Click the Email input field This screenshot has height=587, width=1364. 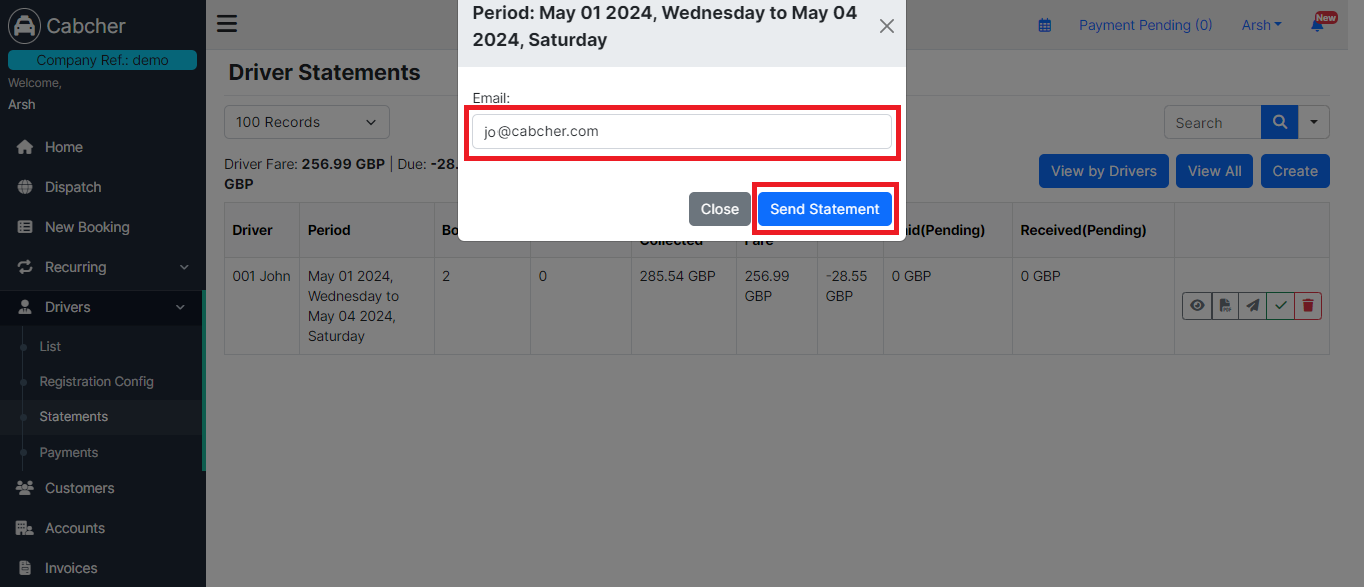pyautogui.click(x=681, y=131)
